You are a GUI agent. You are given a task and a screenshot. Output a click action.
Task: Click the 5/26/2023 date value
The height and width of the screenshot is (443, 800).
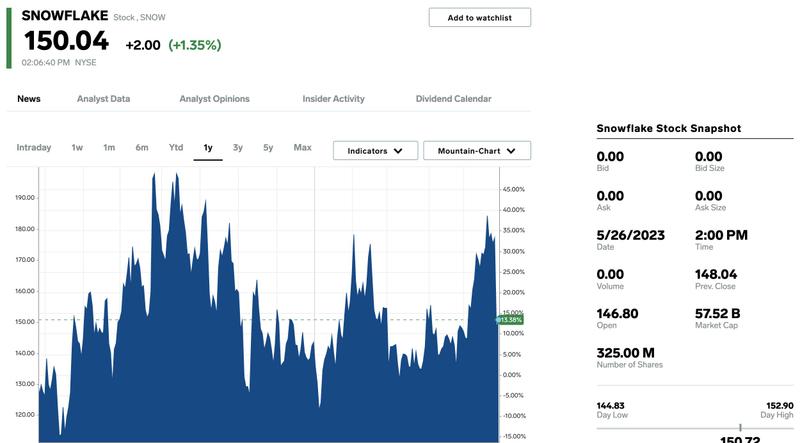[x=631, y=235]
